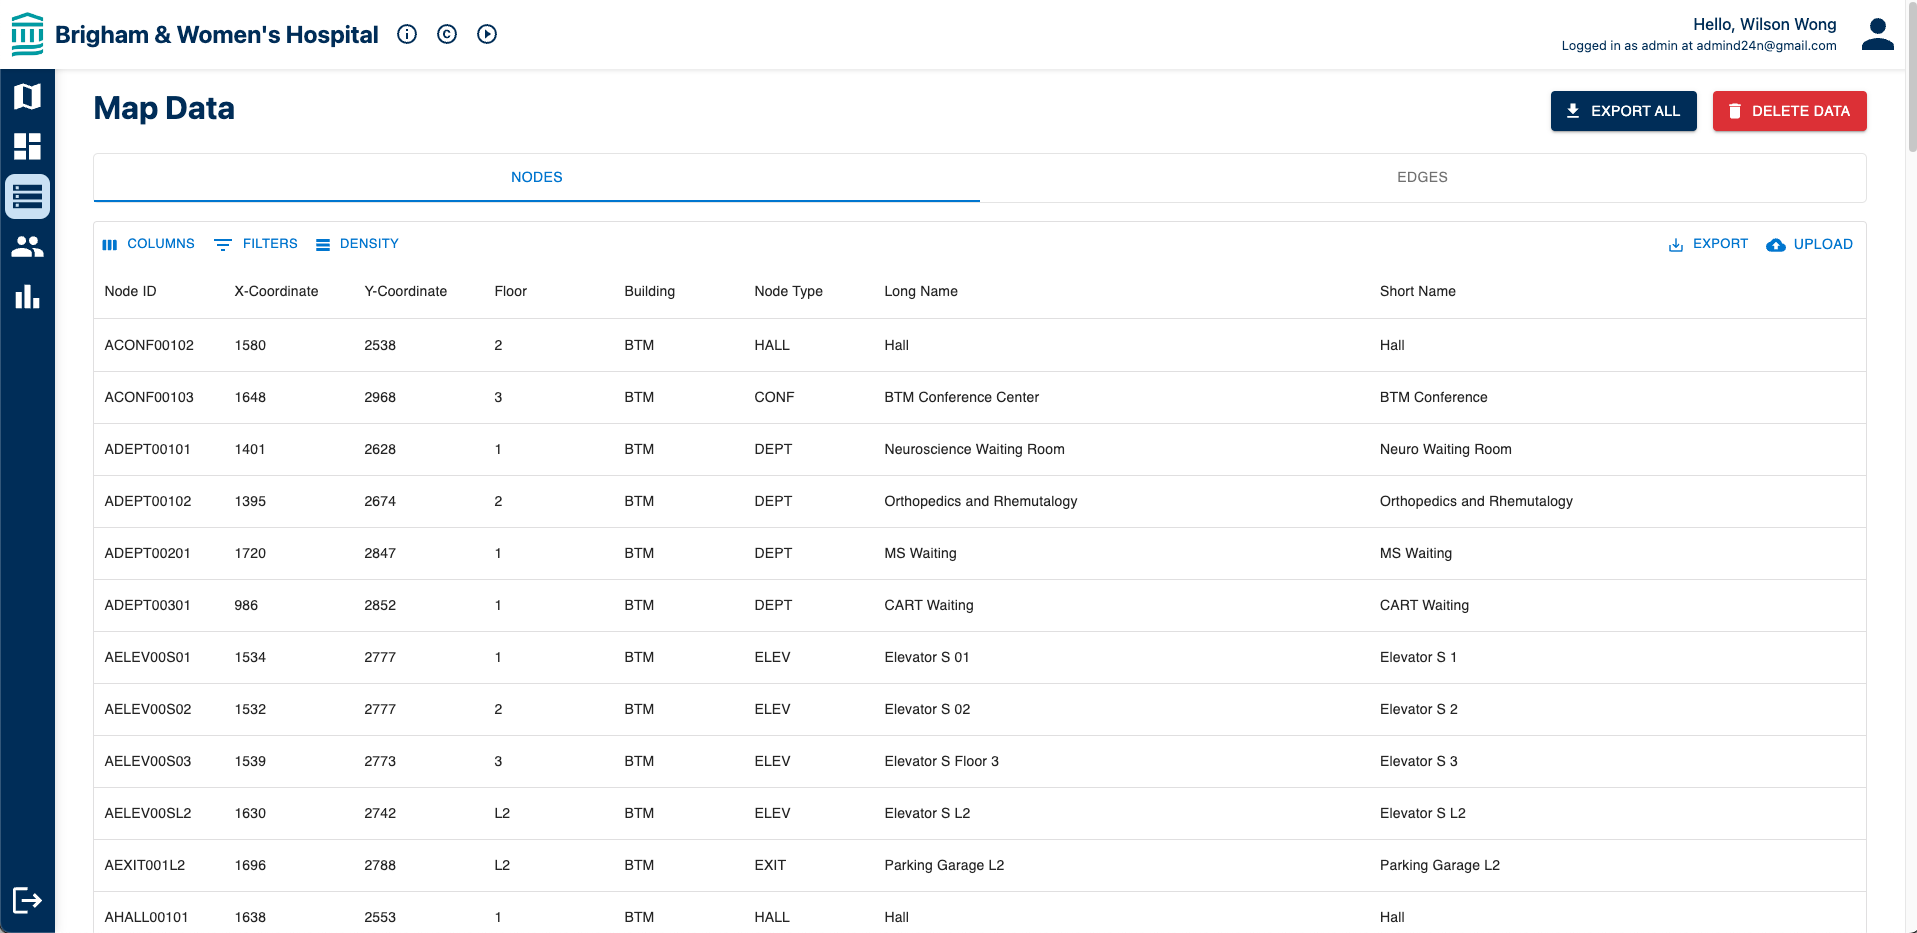Click the Elevator S 01 long name

coord(926,657)
